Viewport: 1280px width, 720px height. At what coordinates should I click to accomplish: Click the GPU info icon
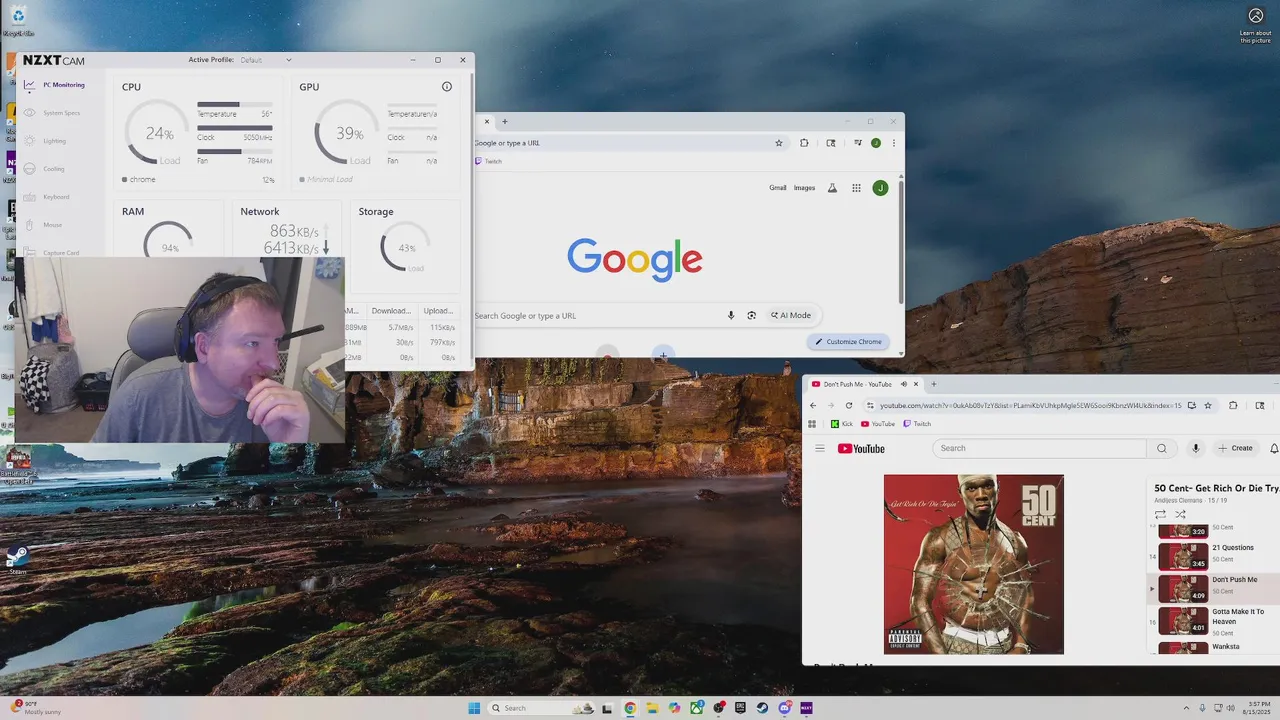tap(447, 87)
